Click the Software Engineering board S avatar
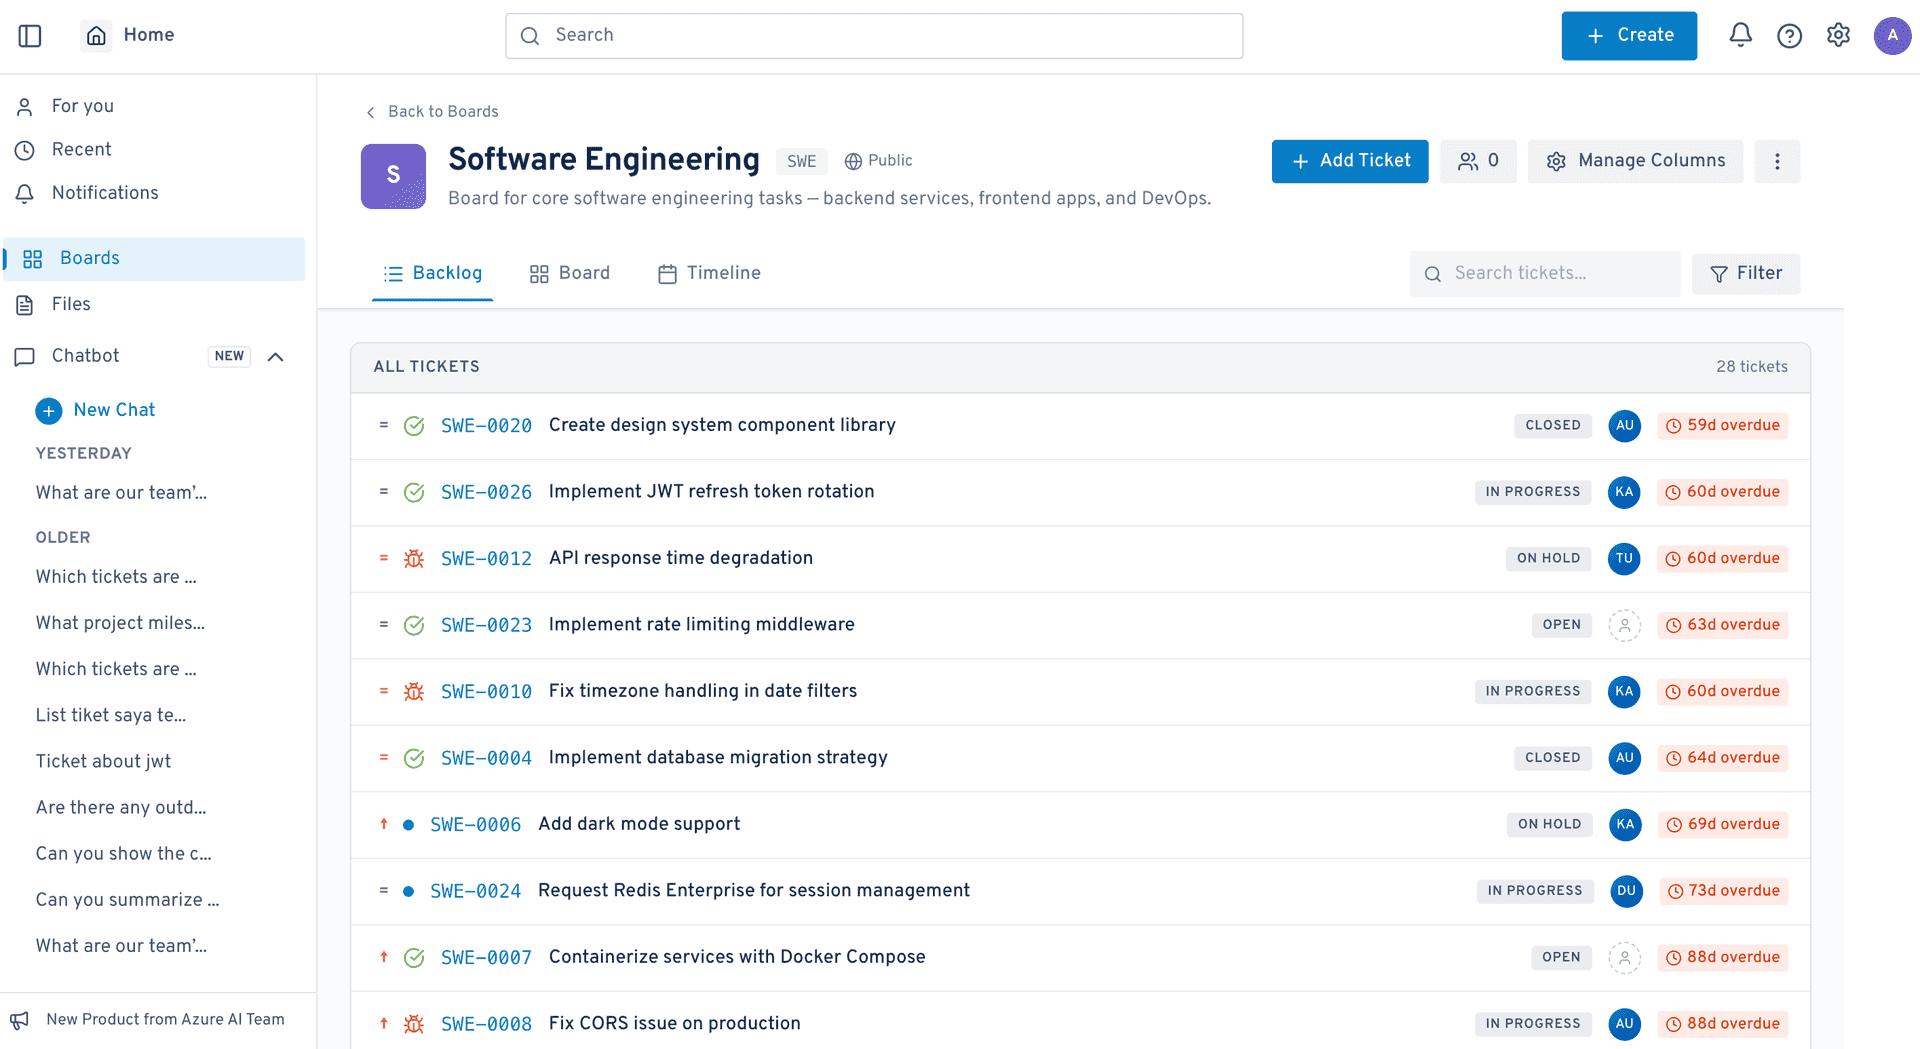Screen dimensions: 1920x1049 tap(393, 176)
